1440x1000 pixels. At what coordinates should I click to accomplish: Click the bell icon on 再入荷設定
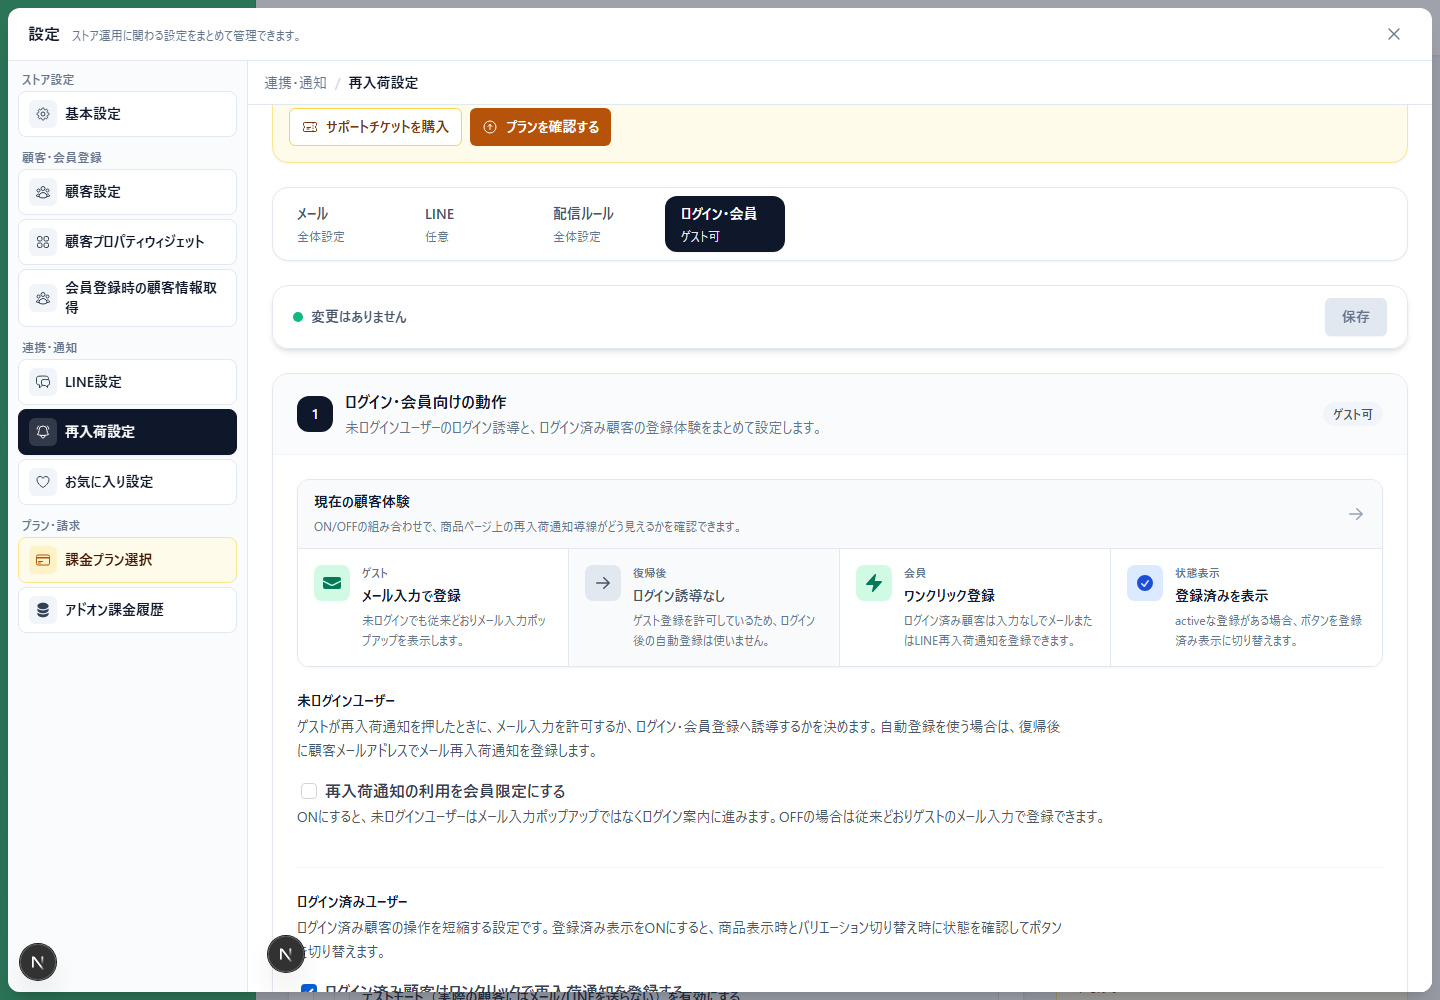(x=43, y=432)
